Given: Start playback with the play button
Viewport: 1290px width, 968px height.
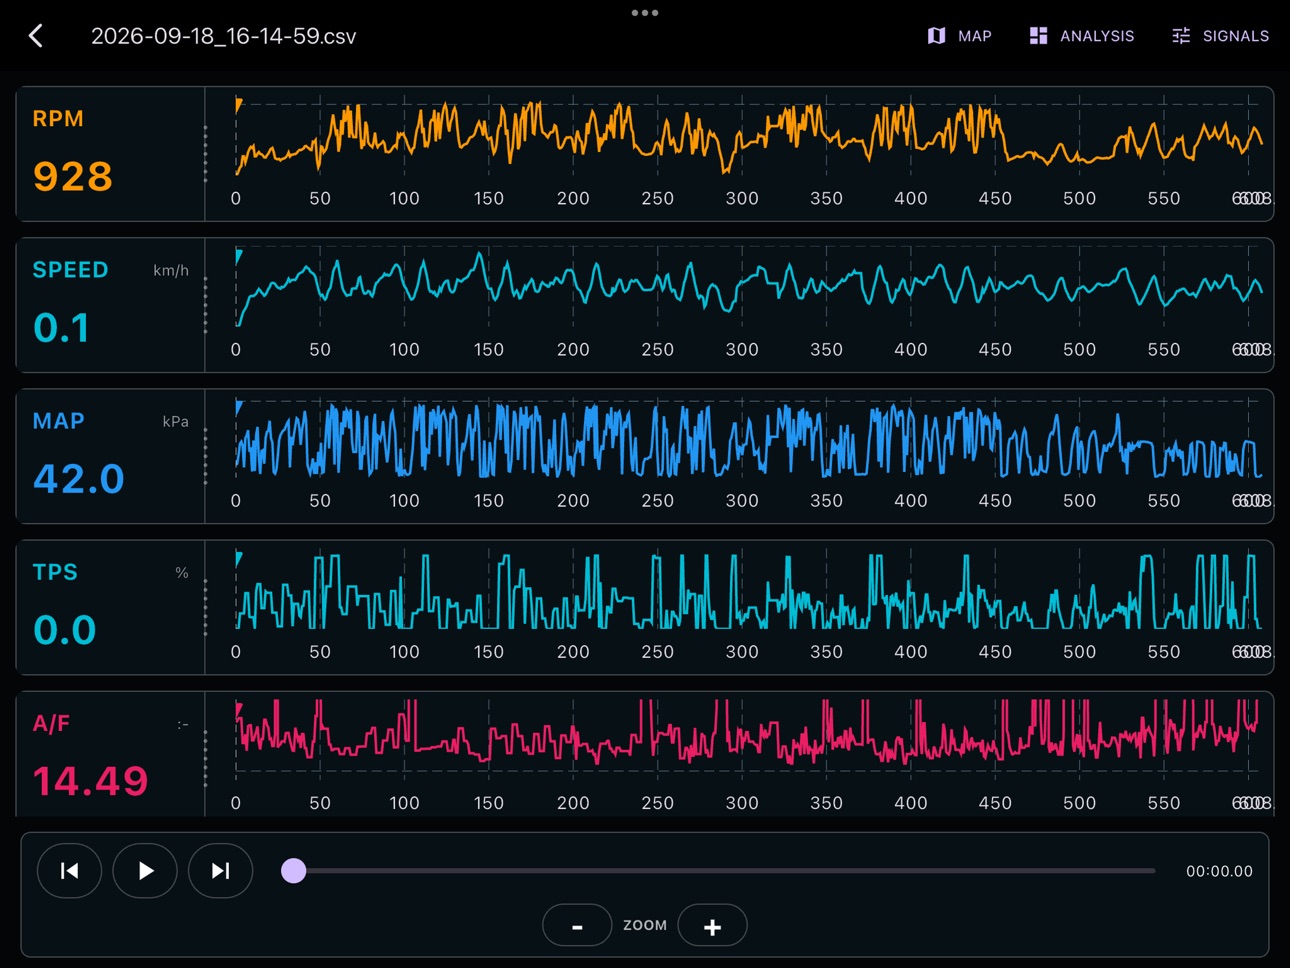Looking at the screenshot, I should point(145,871).
